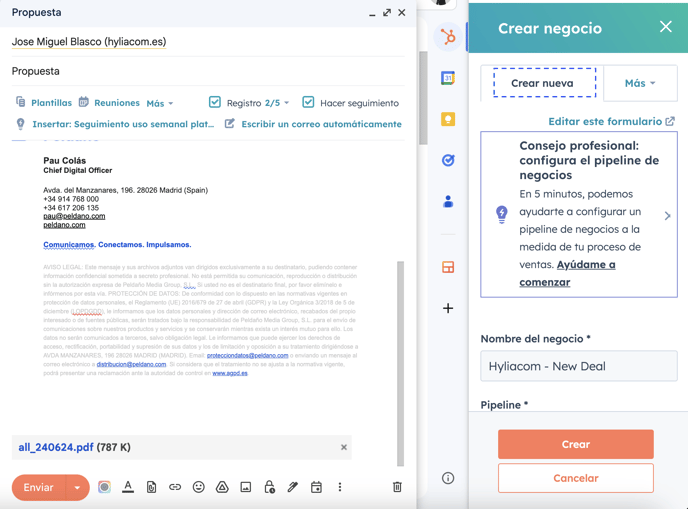Open the www.agpd.es link

(x=230, y=373)
